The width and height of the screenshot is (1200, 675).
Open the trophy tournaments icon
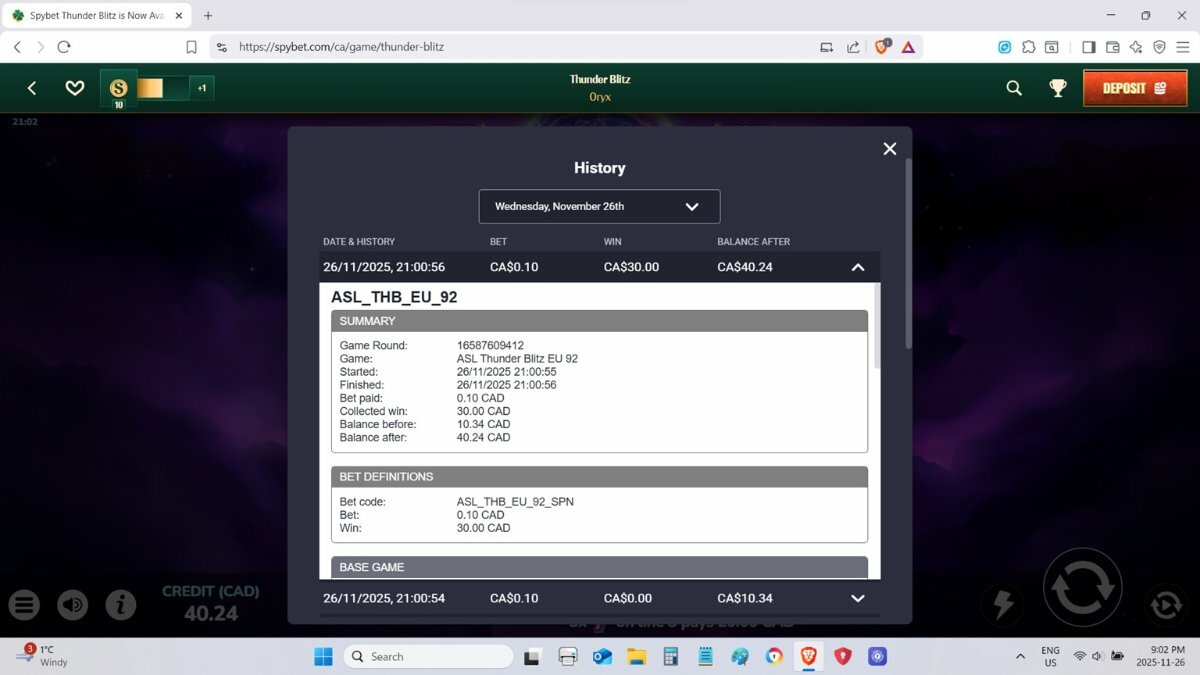[1057, 88]
